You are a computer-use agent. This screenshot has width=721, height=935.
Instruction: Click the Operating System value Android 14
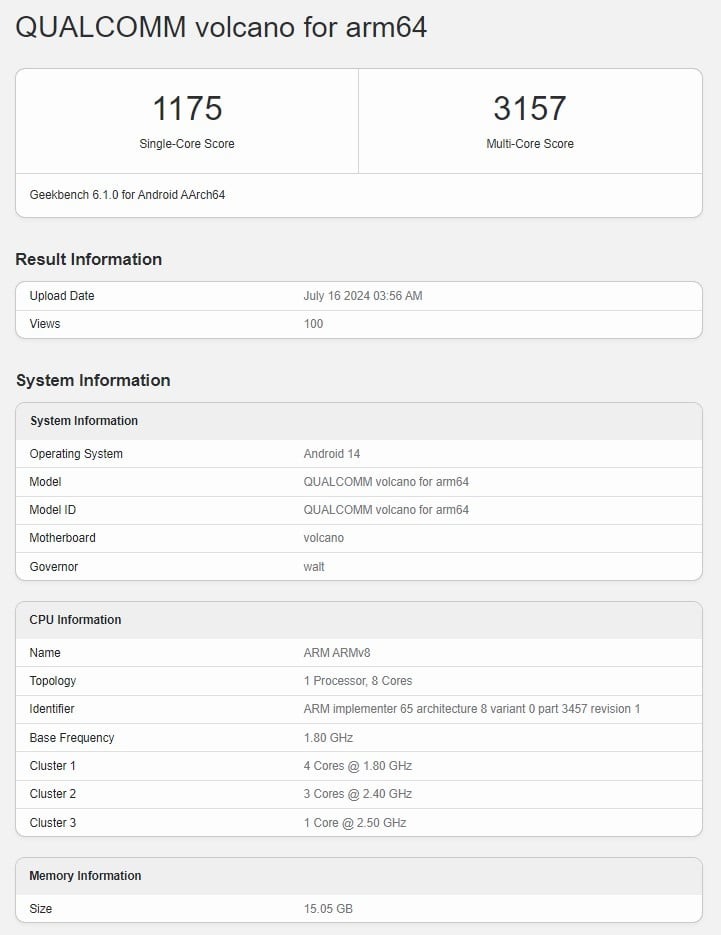[x=332, y=454]
